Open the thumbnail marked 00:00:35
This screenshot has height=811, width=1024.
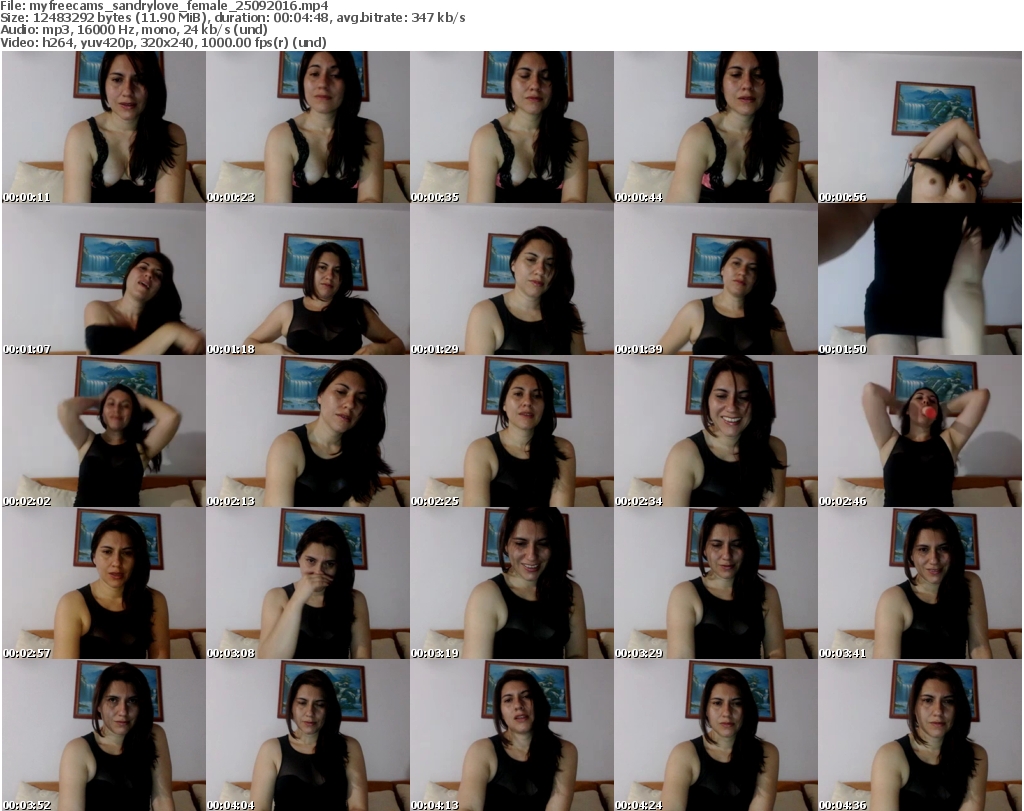tap(511, 128)
